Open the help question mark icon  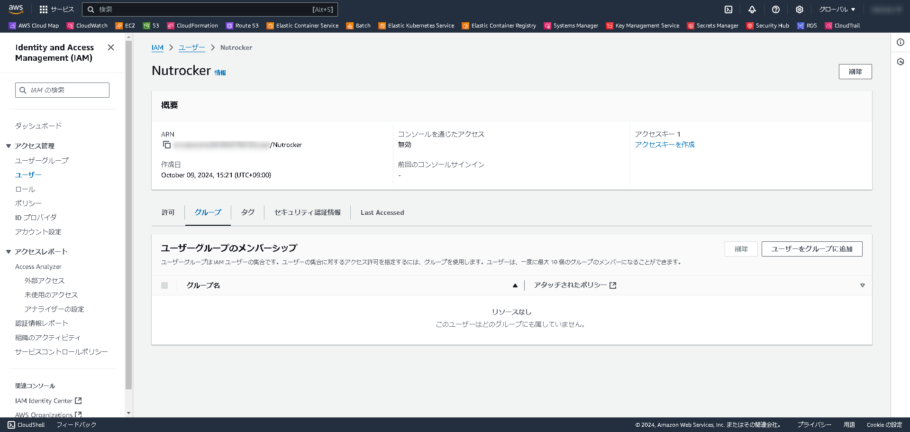(775, 9)
